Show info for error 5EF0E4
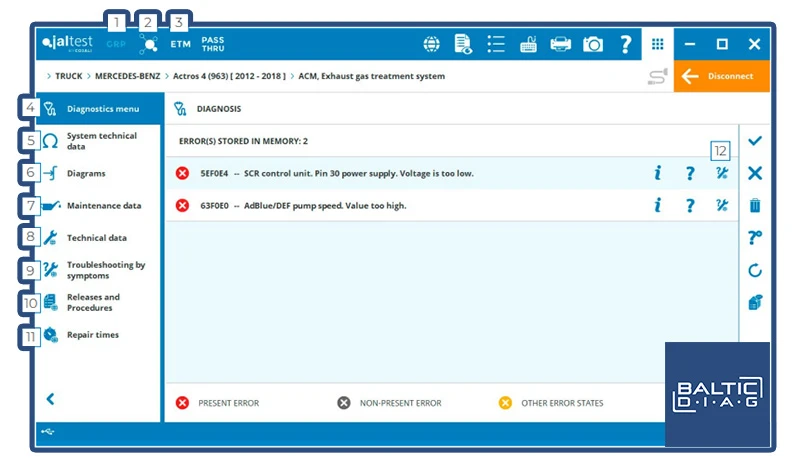Screen dimensions: 800x472 [x=658, y=173]
